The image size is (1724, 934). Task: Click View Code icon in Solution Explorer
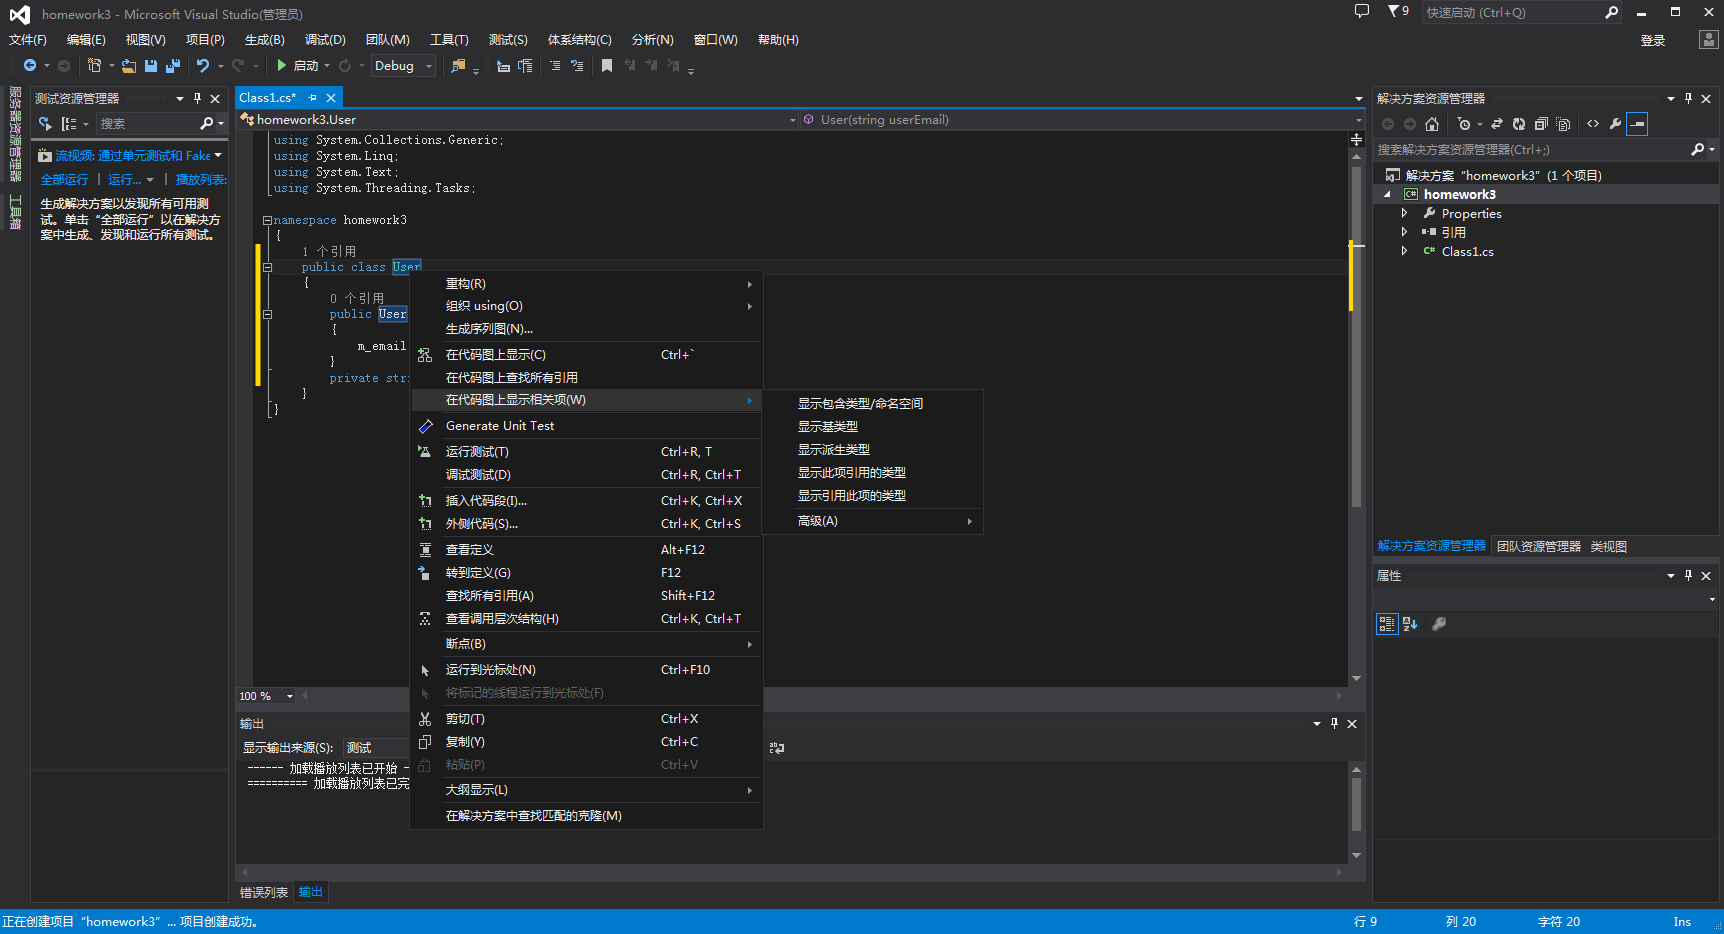(x=1593, y=124)
